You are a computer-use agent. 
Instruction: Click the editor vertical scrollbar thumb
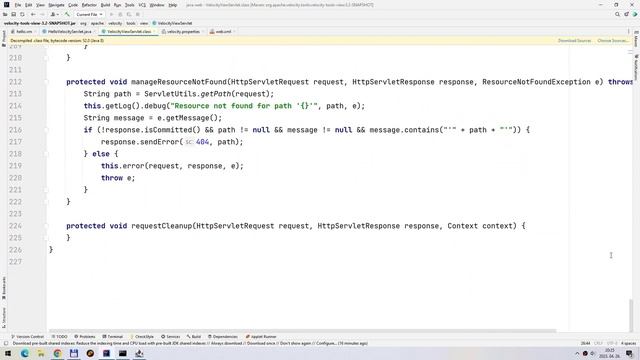pyautogui.click(x=631, y=315)
